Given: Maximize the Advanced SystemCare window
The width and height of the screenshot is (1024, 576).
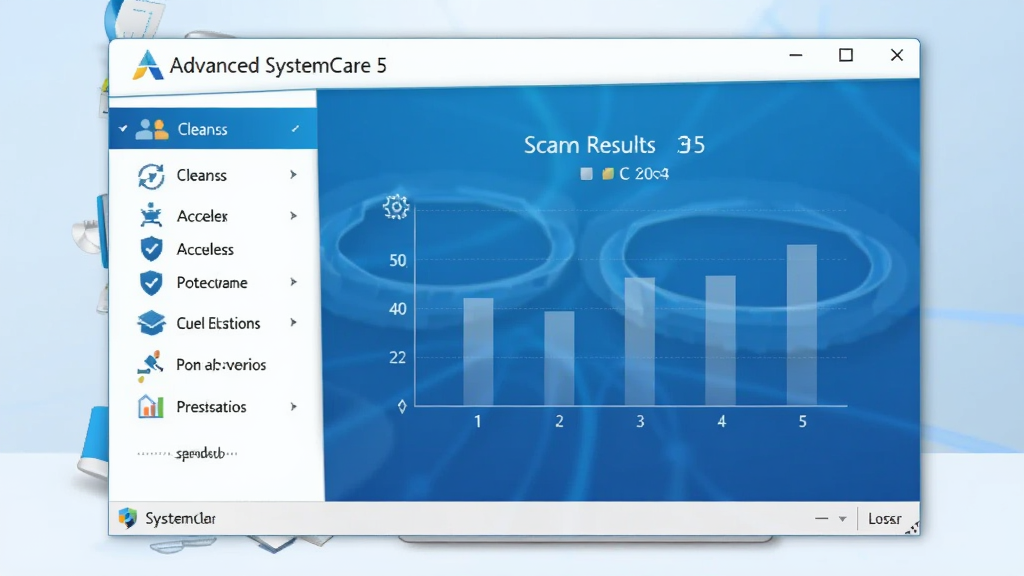Looking at the screenshot, I should [x=846, y=56].
